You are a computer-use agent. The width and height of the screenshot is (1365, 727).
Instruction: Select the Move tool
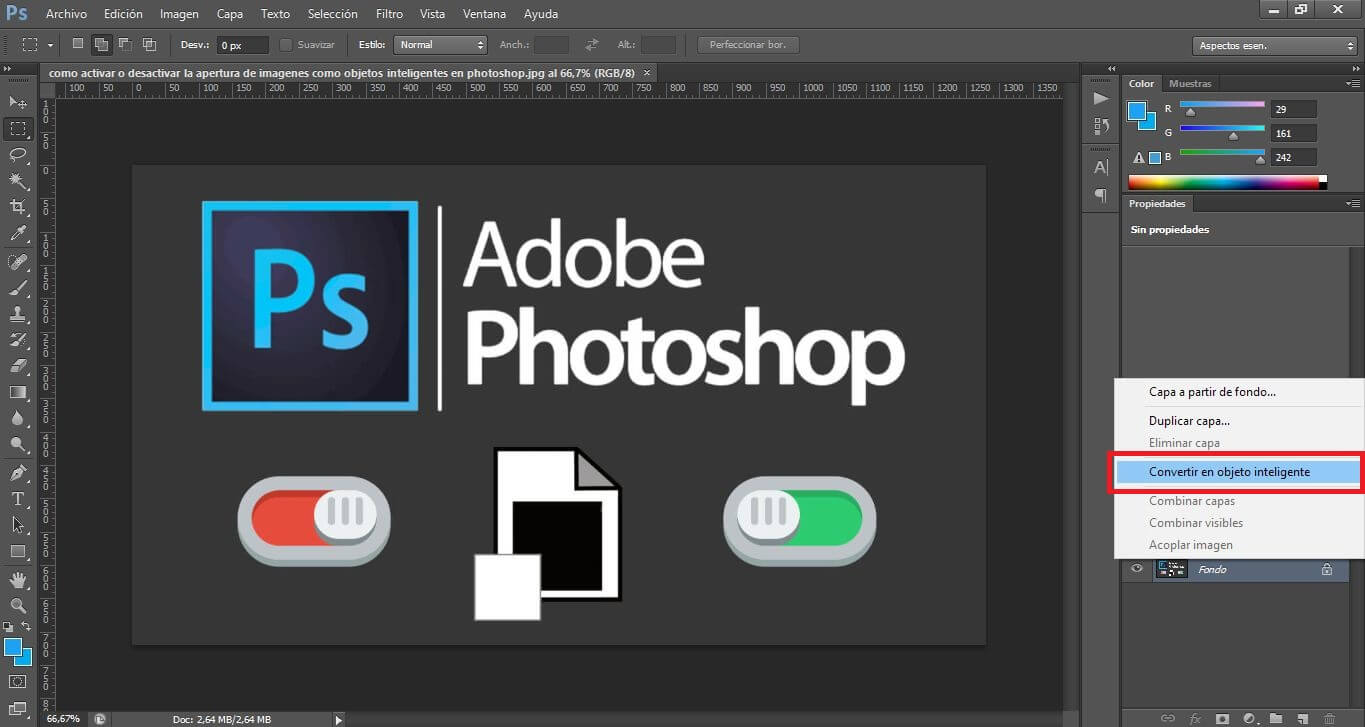(18, 102)
